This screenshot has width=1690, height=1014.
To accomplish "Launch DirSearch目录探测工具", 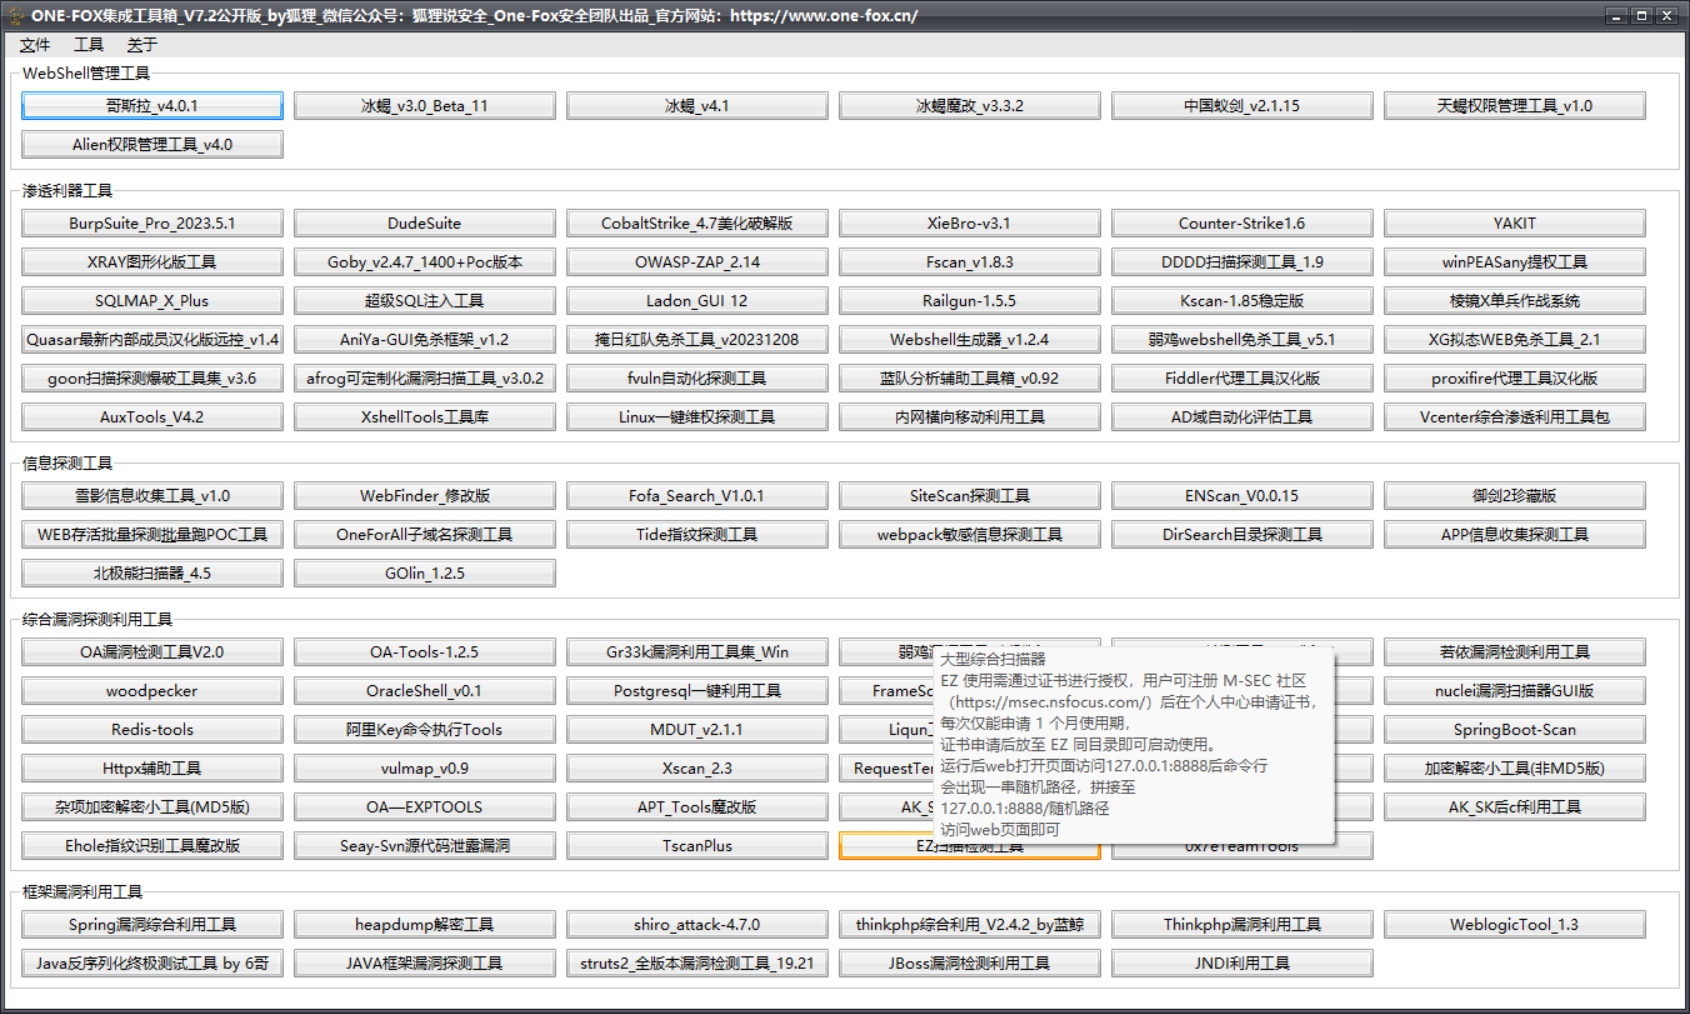I will (x=1242, y=535).
